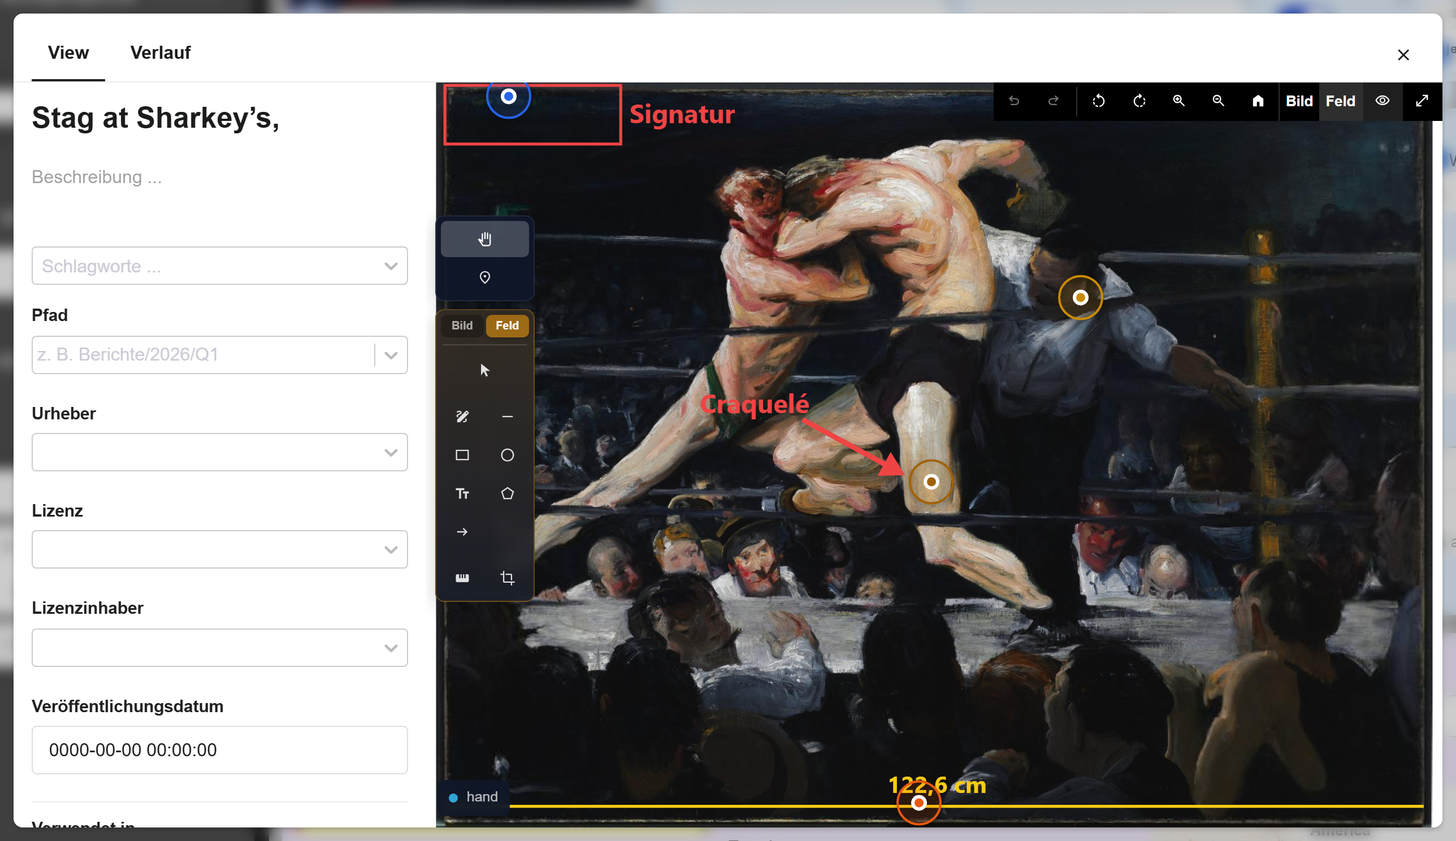The image size is (1456, 841).
Task: Select the location pin marker tool
Action: pos(485,278)
